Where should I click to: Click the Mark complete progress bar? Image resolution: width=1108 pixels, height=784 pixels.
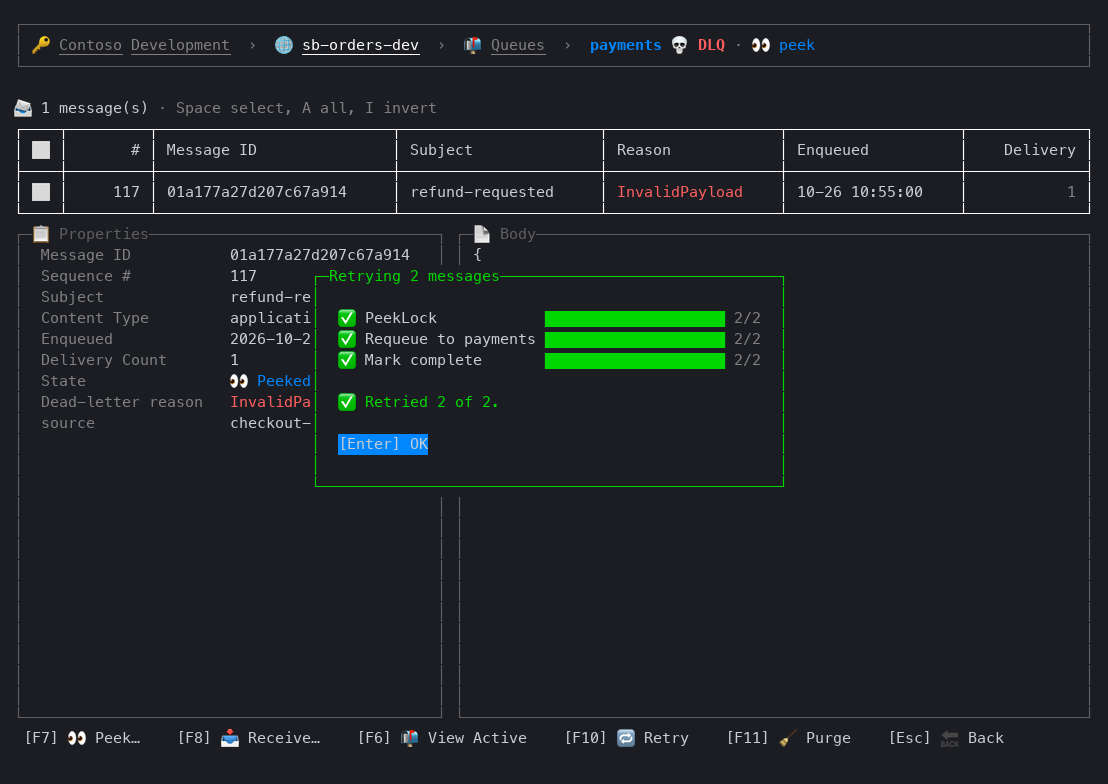pyautogui.click(x=635, y=361)
